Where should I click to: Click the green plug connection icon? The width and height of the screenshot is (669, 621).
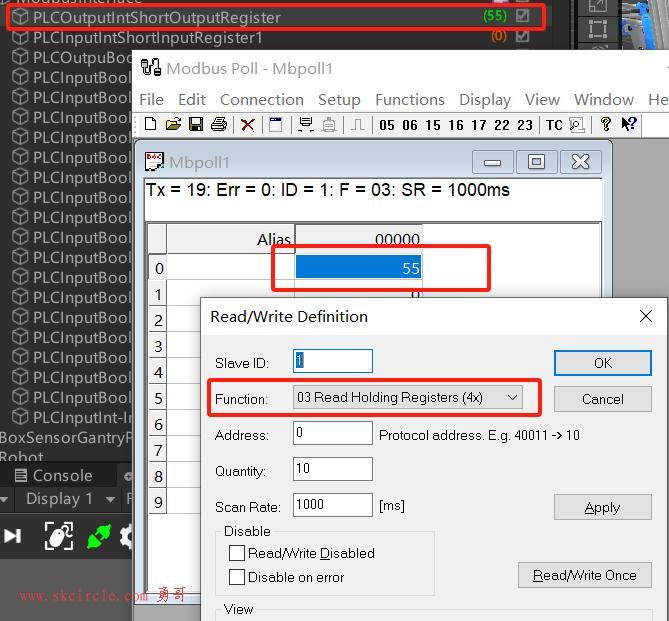click(99, 536)
